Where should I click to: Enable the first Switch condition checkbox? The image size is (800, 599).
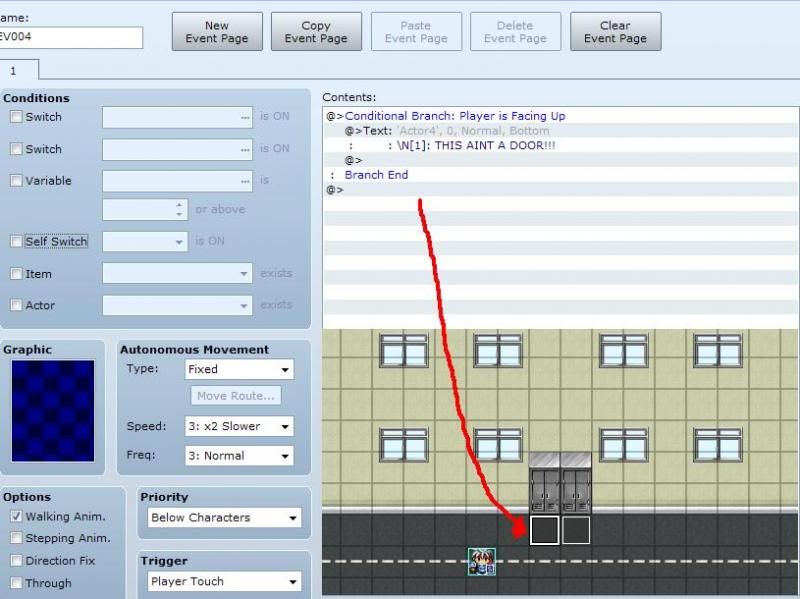point(16,117)
